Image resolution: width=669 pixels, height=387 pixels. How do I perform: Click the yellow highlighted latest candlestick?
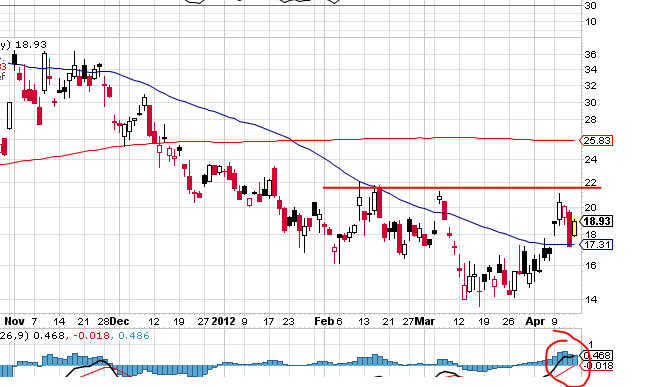pos(575,228)
